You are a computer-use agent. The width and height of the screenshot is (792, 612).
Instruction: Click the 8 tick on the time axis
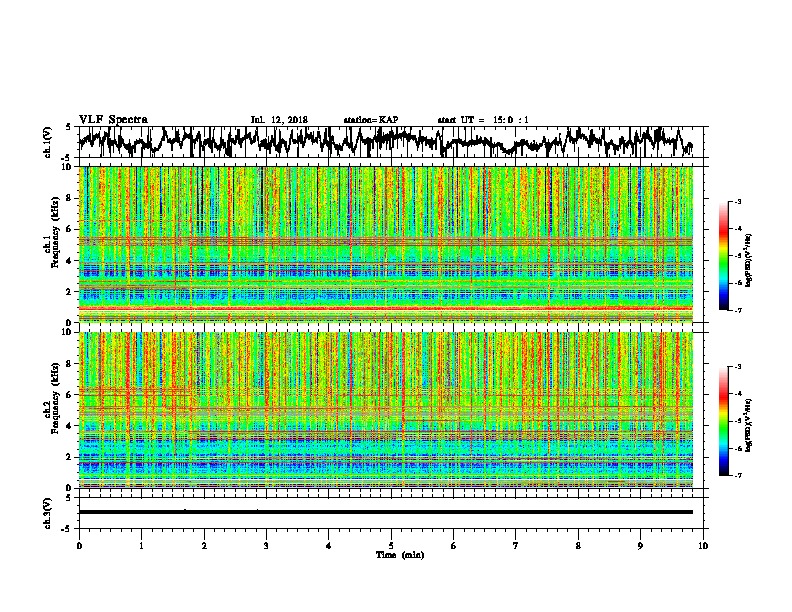tap(578, 546)
